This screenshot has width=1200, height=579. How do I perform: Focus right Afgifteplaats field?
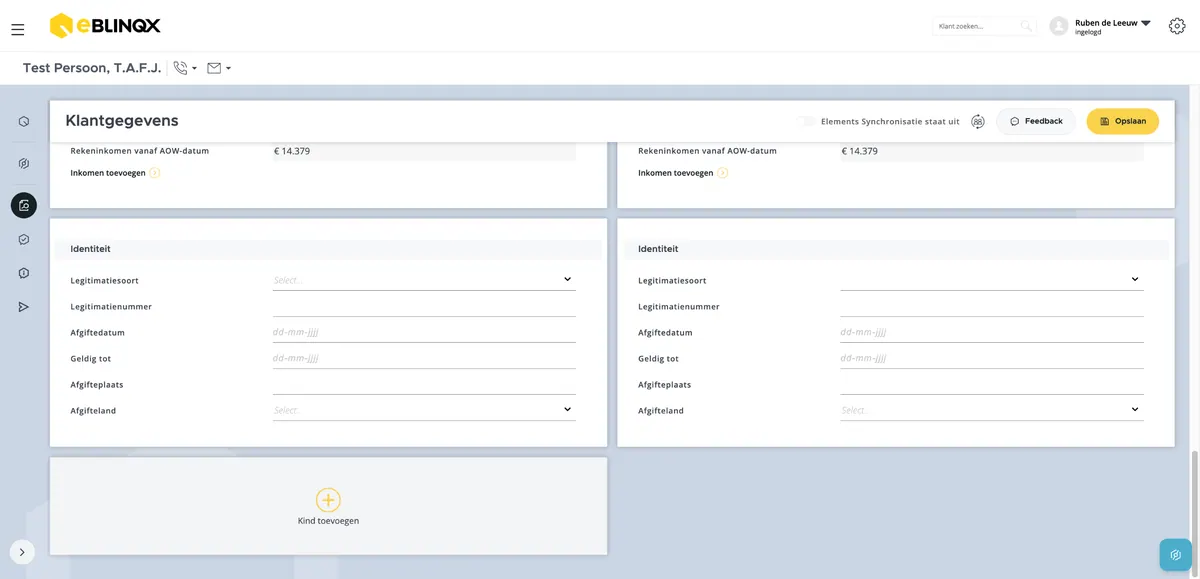992,384
